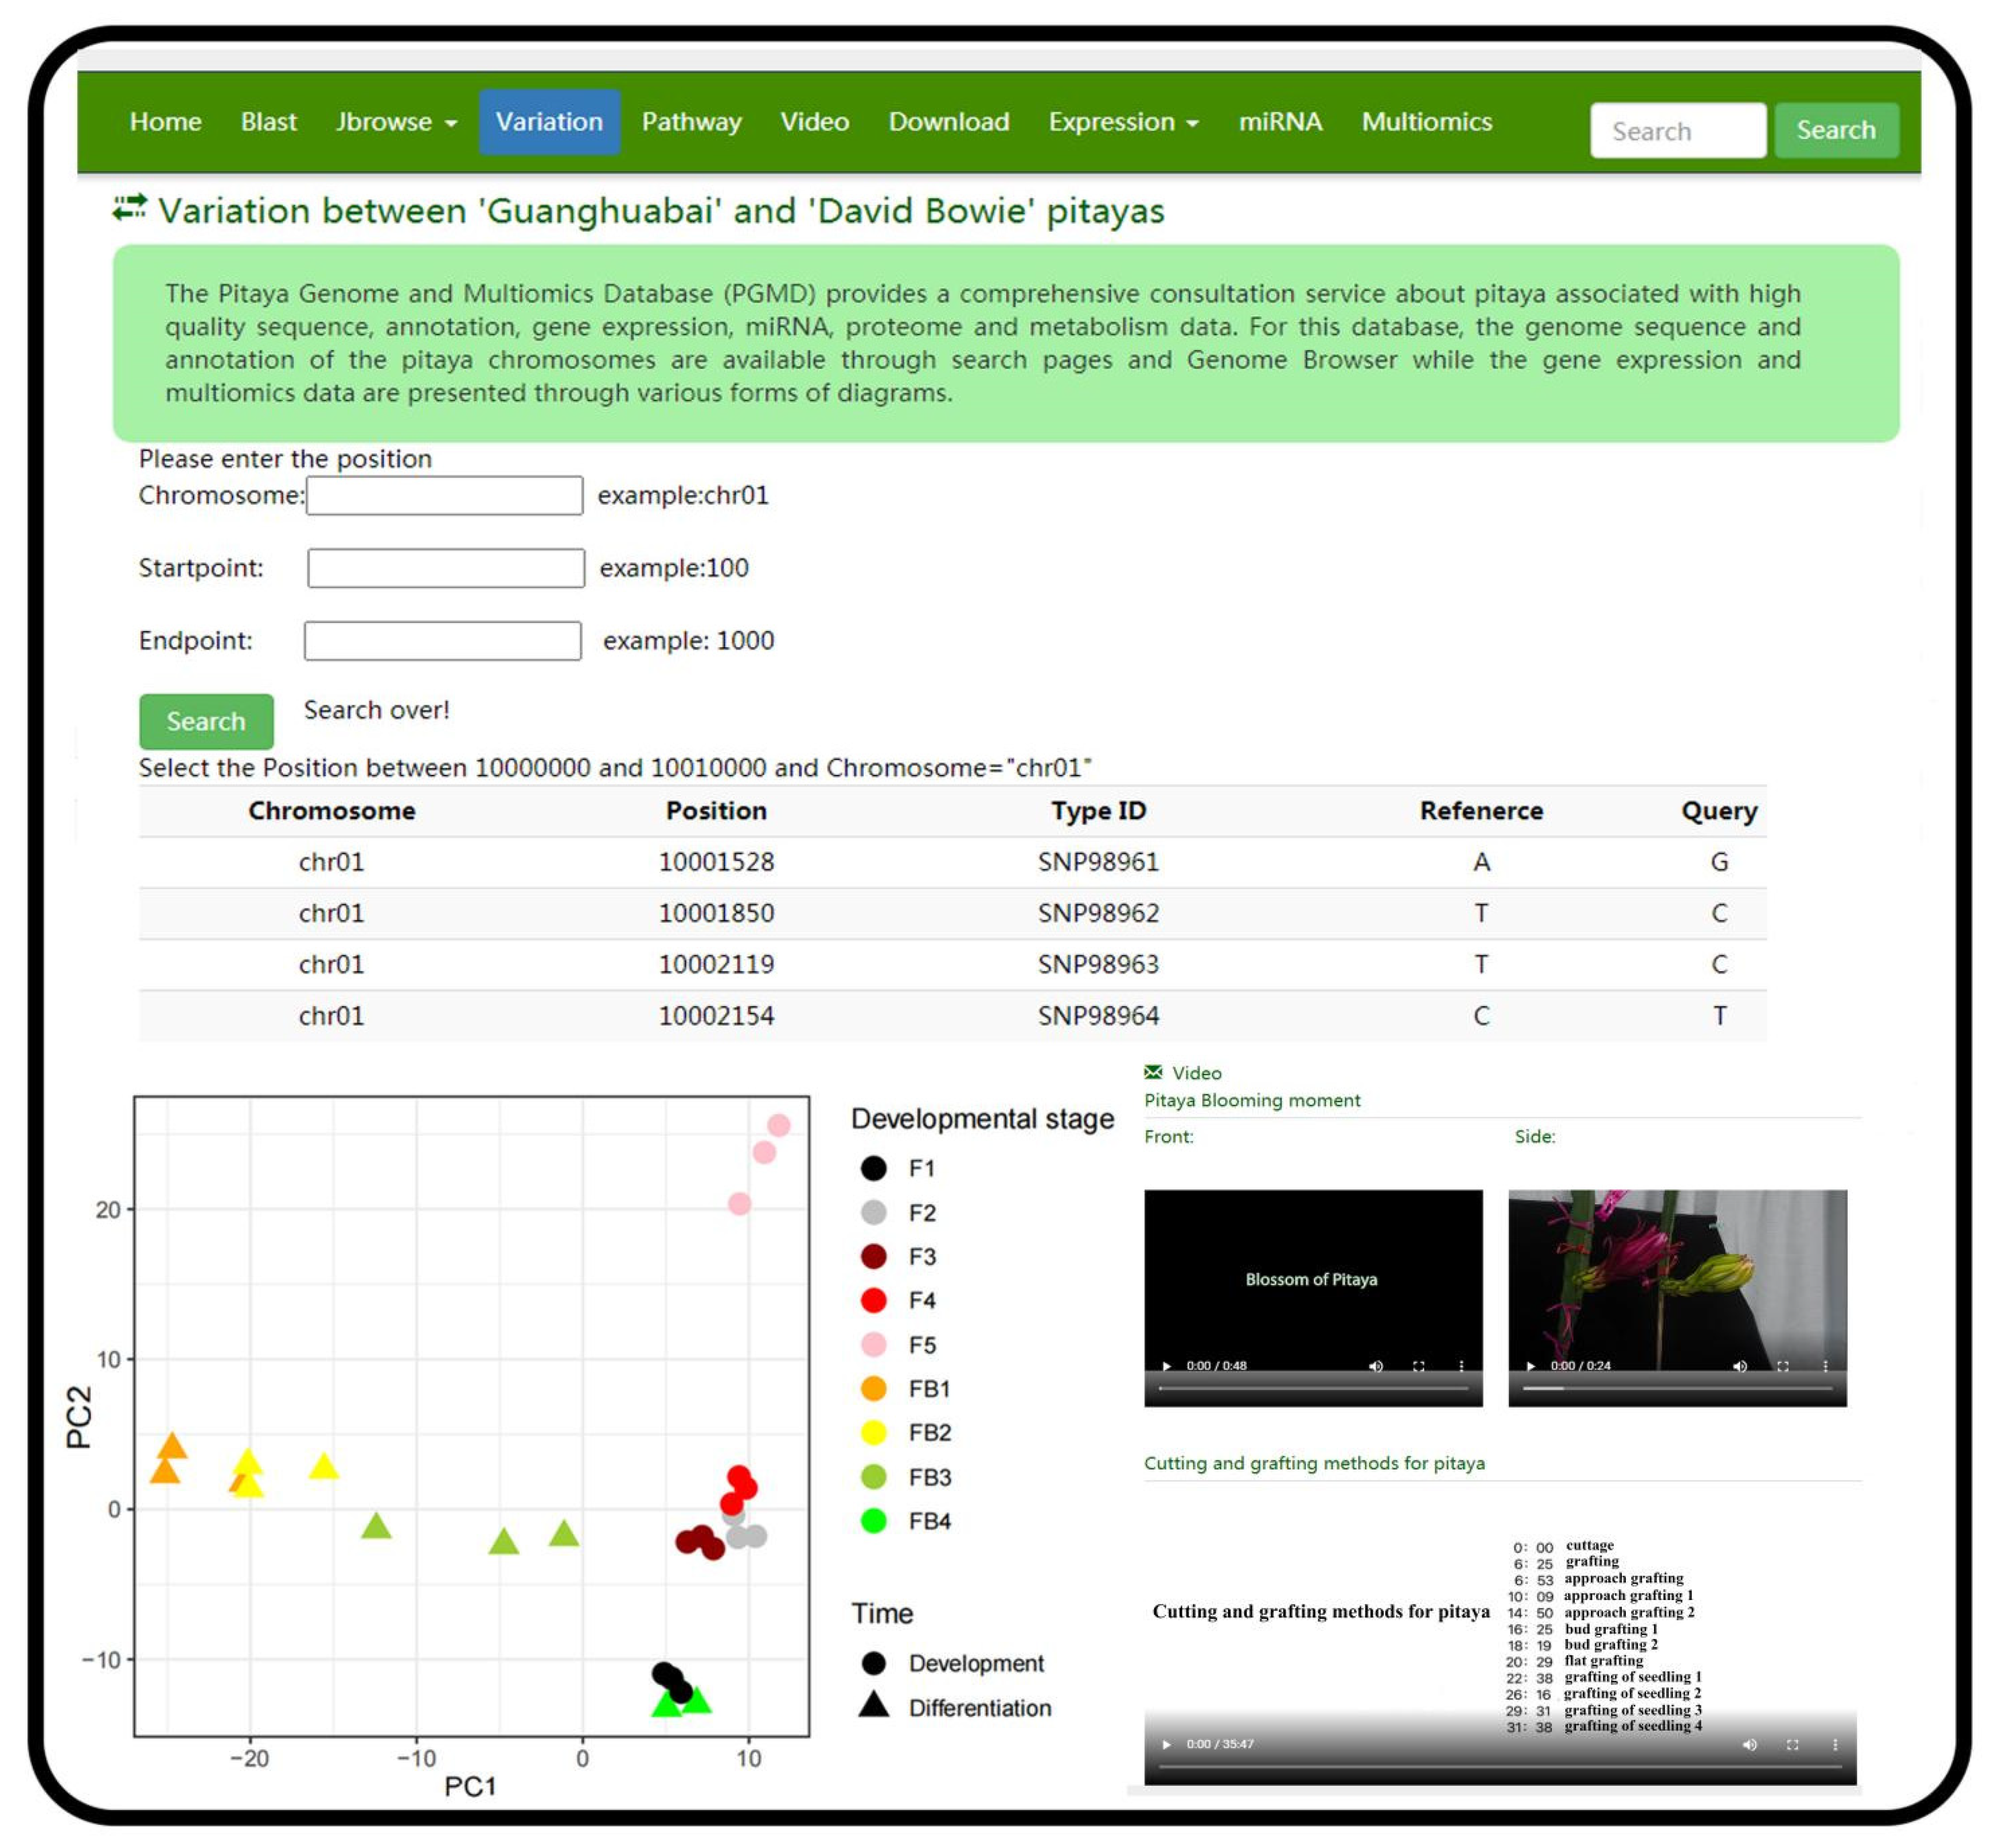Screen dimensions: 2001x1848
Task: Mute the cutting and grafting video
Action: [x=1749, y=1745]
